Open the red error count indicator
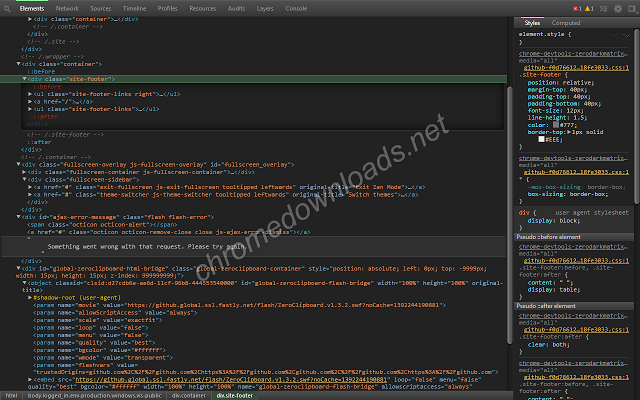Screen dimensions: 640x400 (578, 8)
